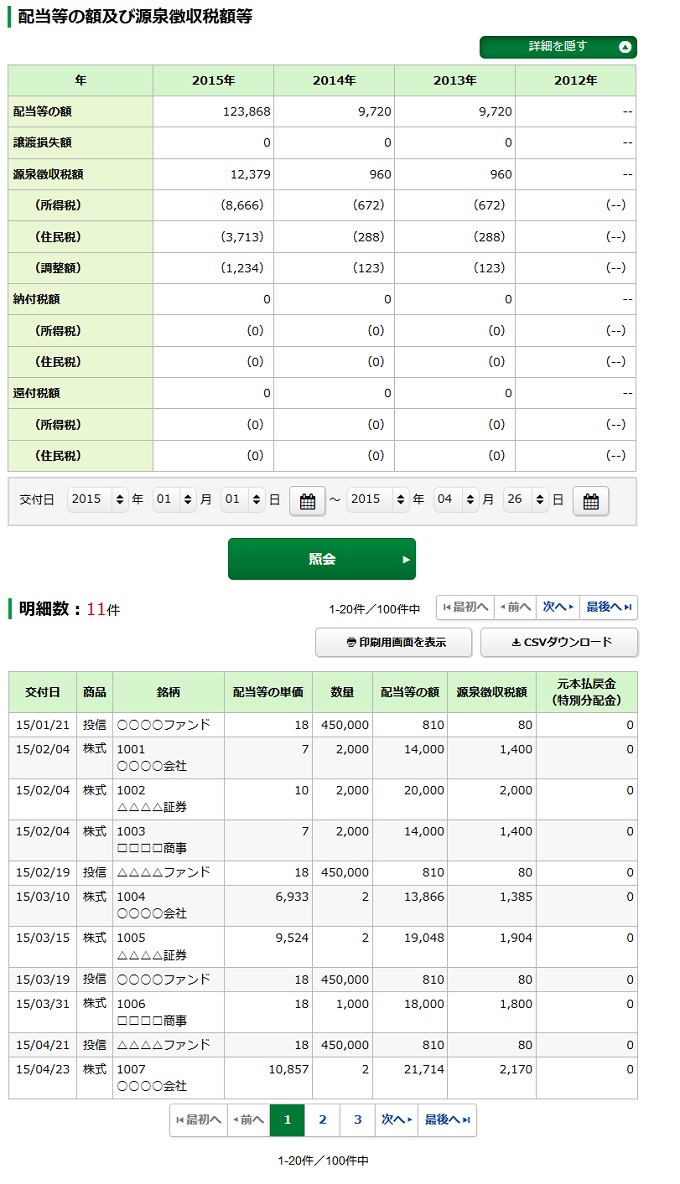The width and height of the screenshot is (680, 1184).
Task: Select the start year 2015 dropdown
Action: pyautogui.click(x=98, y=500)
